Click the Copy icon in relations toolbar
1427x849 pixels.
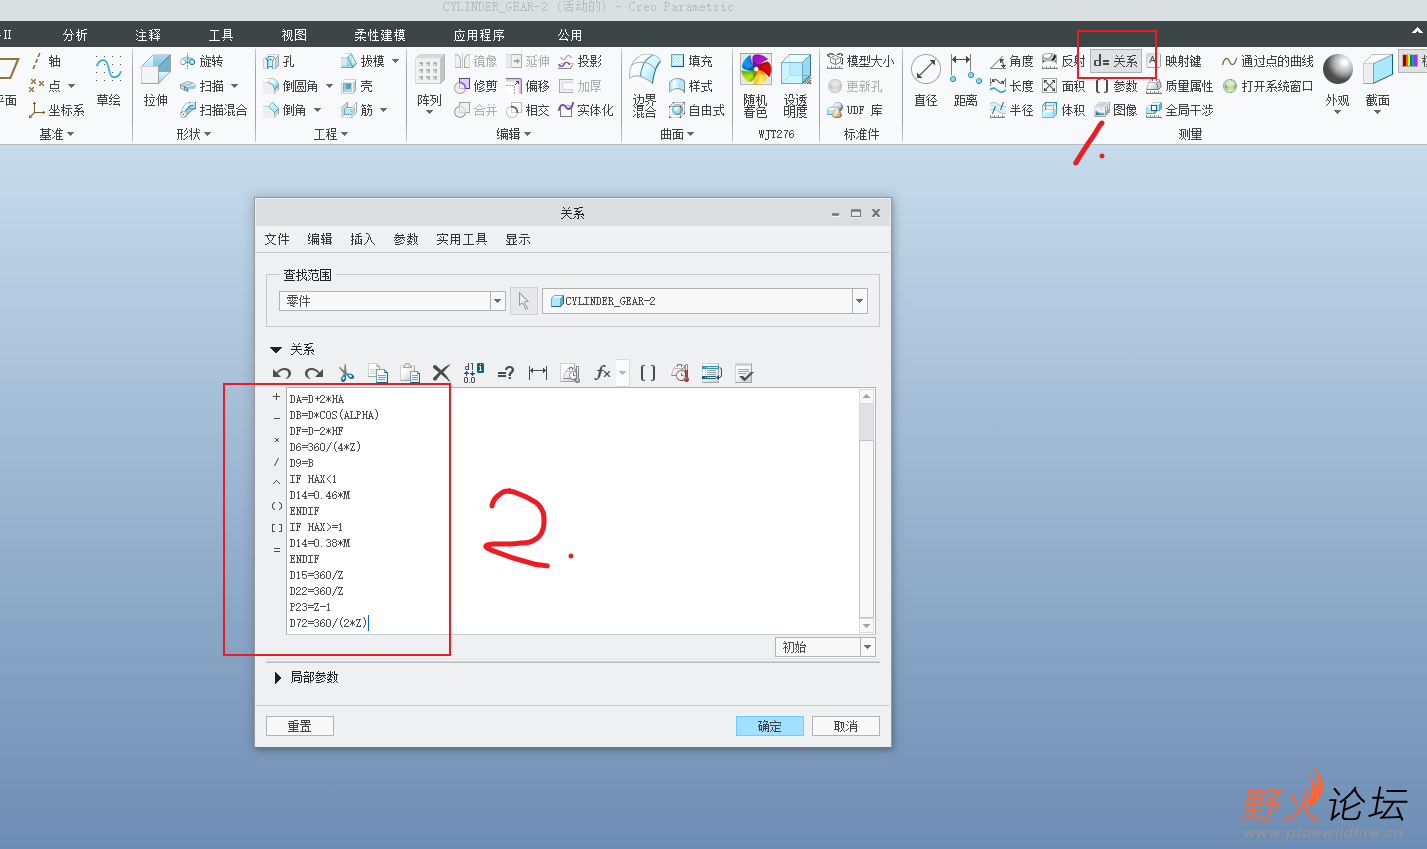[x=378, y=373]
